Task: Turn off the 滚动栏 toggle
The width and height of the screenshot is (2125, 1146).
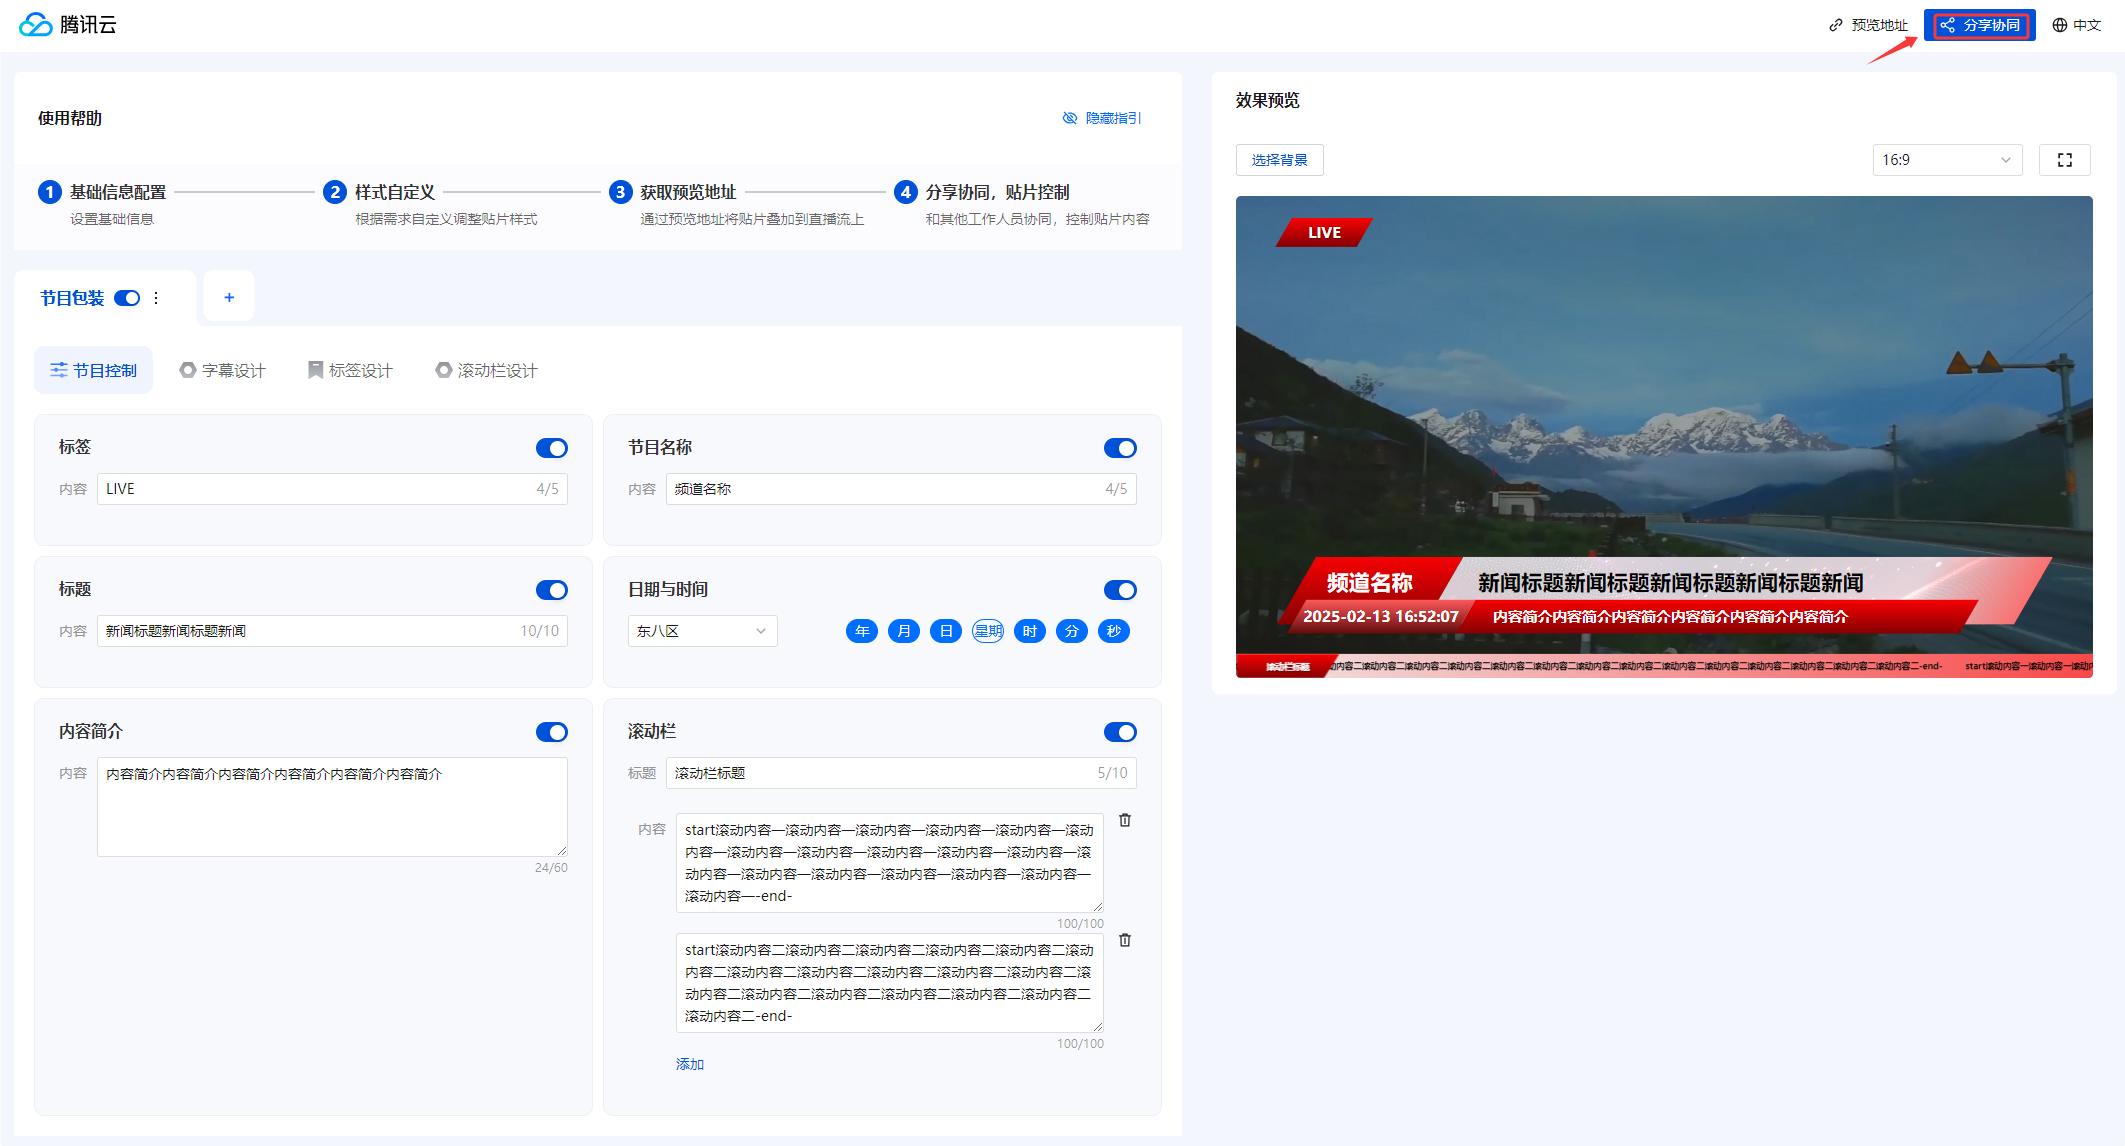Action: 1119,732
